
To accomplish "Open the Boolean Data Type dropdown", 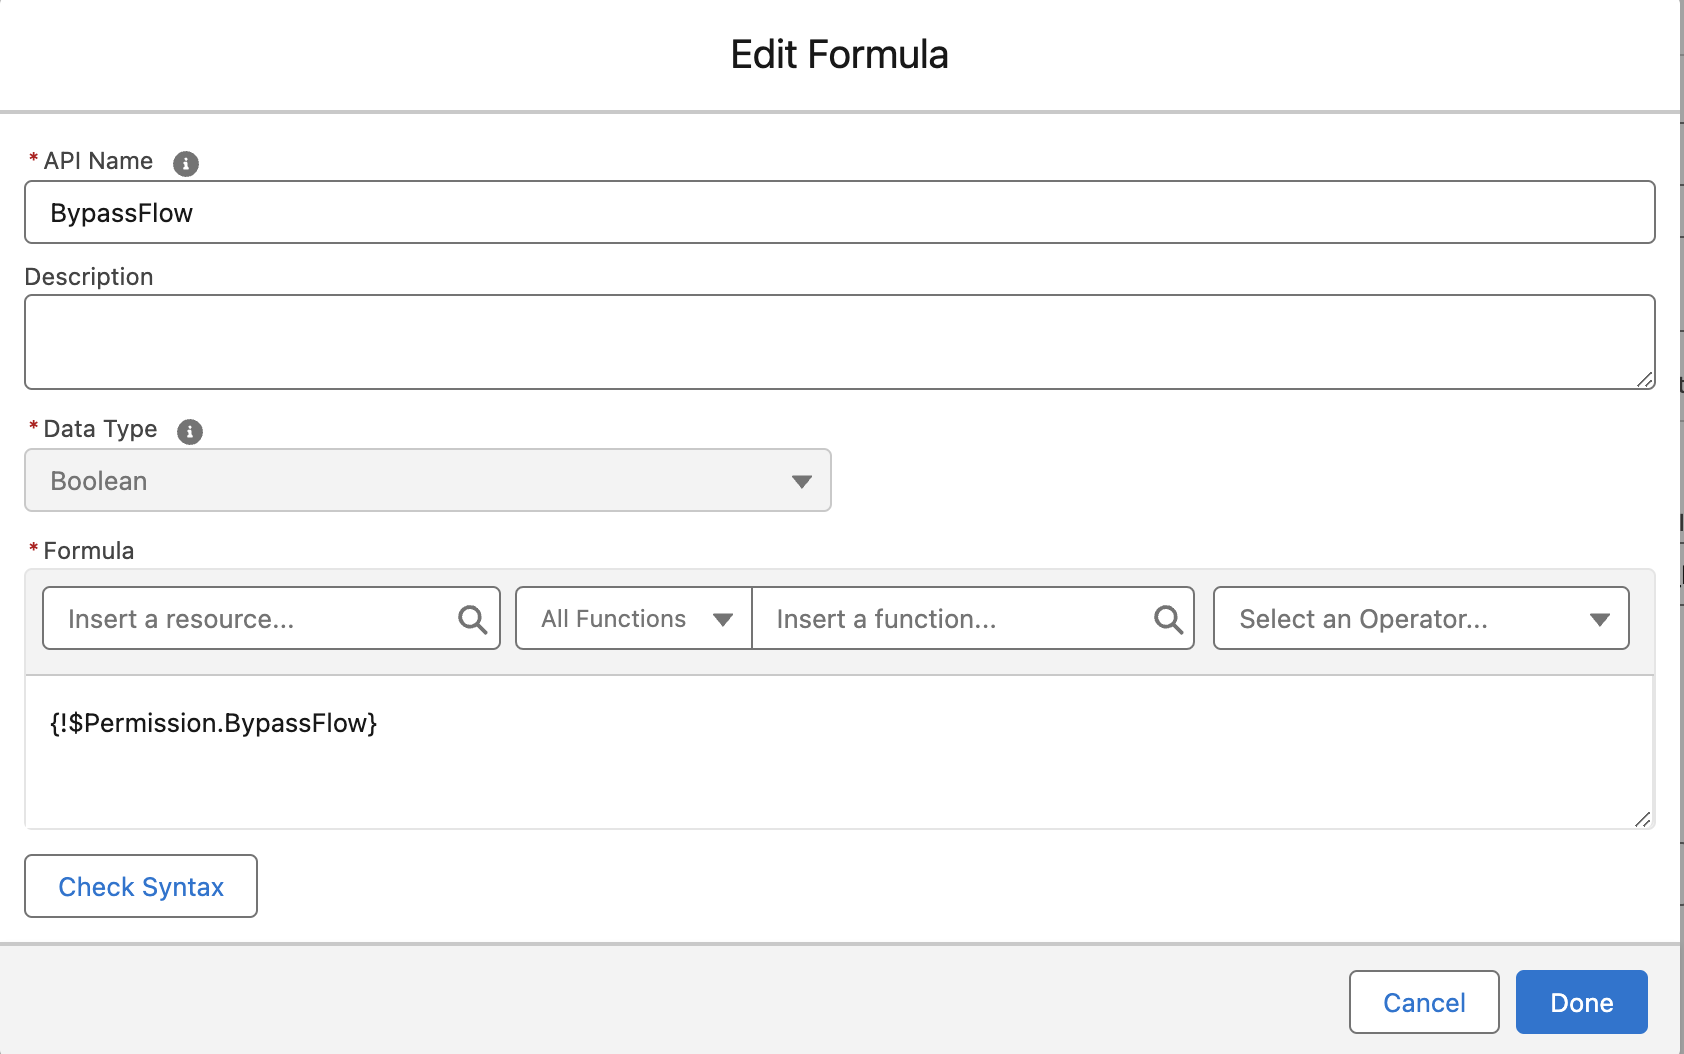I will click(x=427, y=481).
